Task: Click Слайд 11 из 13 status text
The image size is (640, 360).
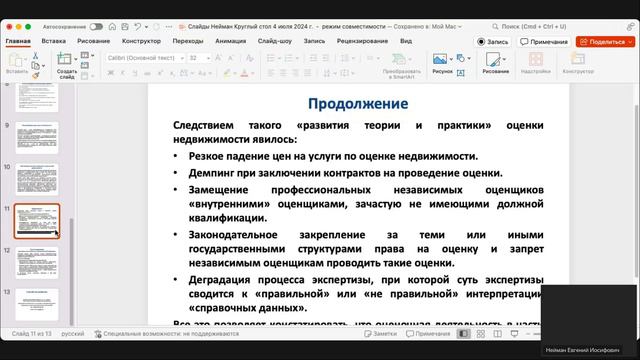Action: [31, 334]
